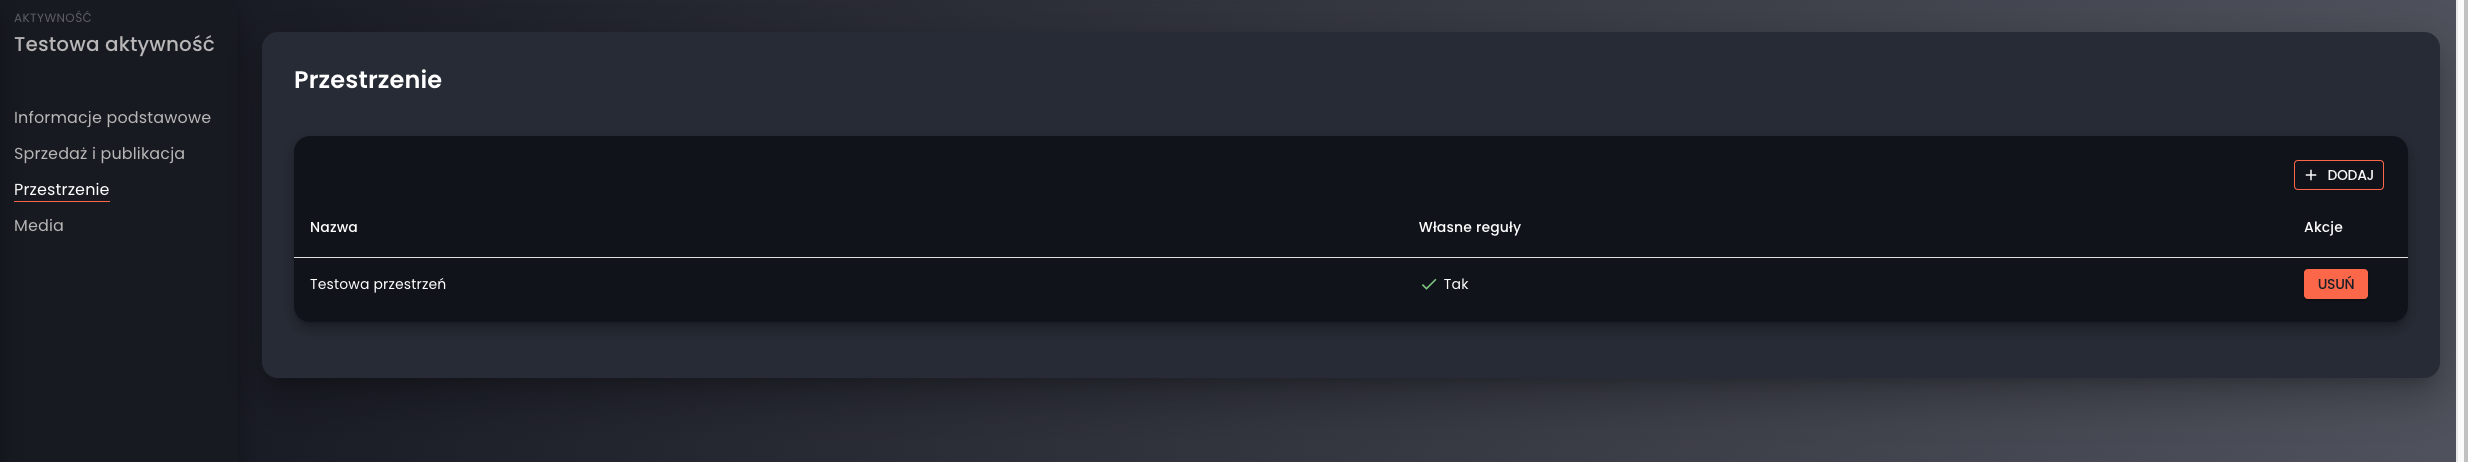Delete Testowa przestrzeń using USUŃ
The height and width of the screenshot is (462, 2468).
click(x=2335, y=284)
